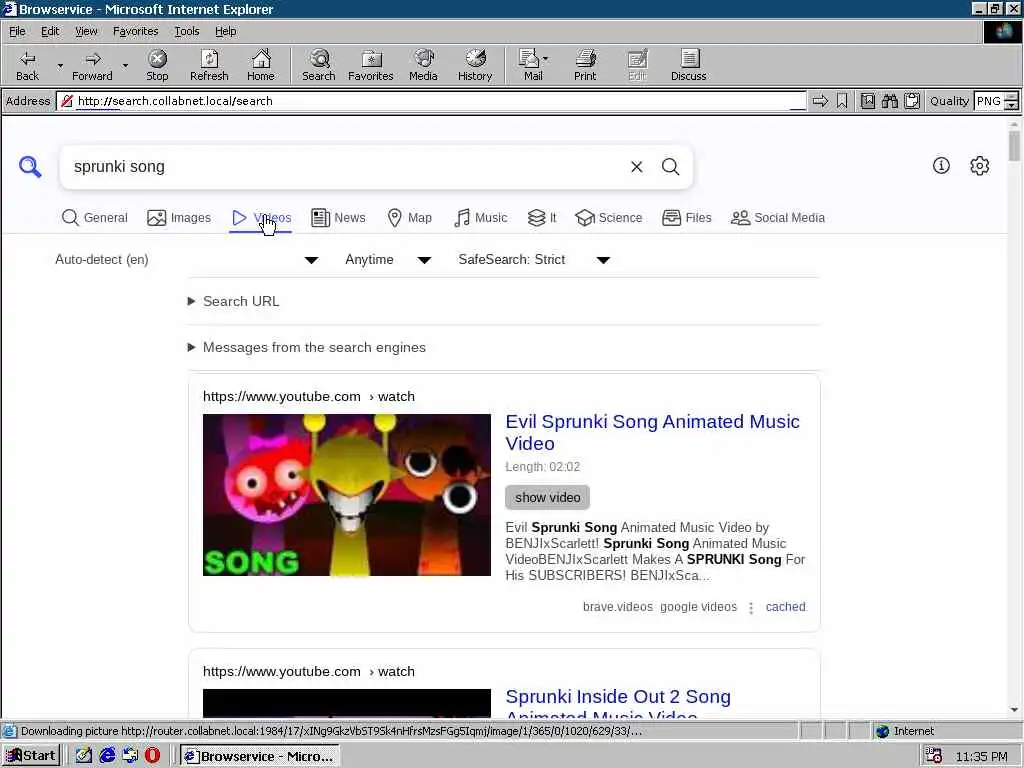Open the Media toolbar button
Screen dimensions: 1024x768
pos(423,65)
